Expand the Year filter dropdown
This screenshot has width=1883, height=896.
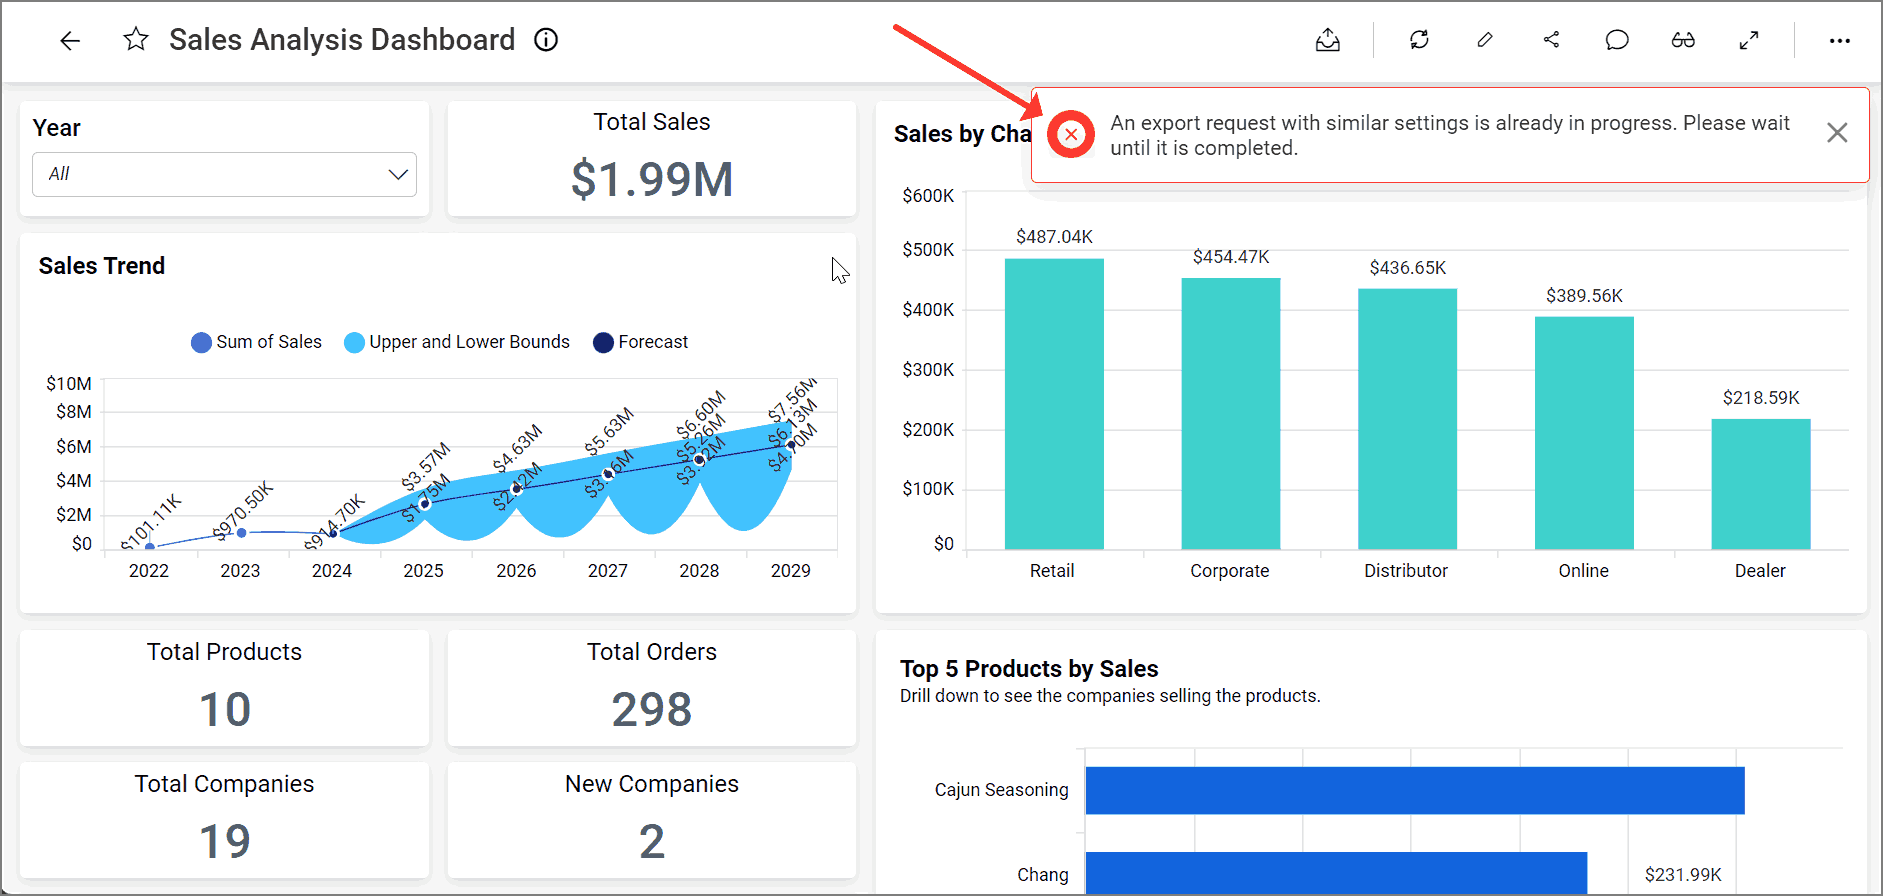pos(224,174)
